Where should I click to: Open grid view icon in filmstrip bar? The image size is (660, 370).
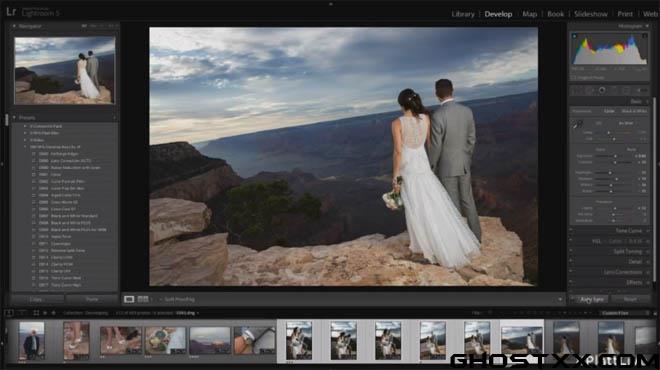pos(36,313)
